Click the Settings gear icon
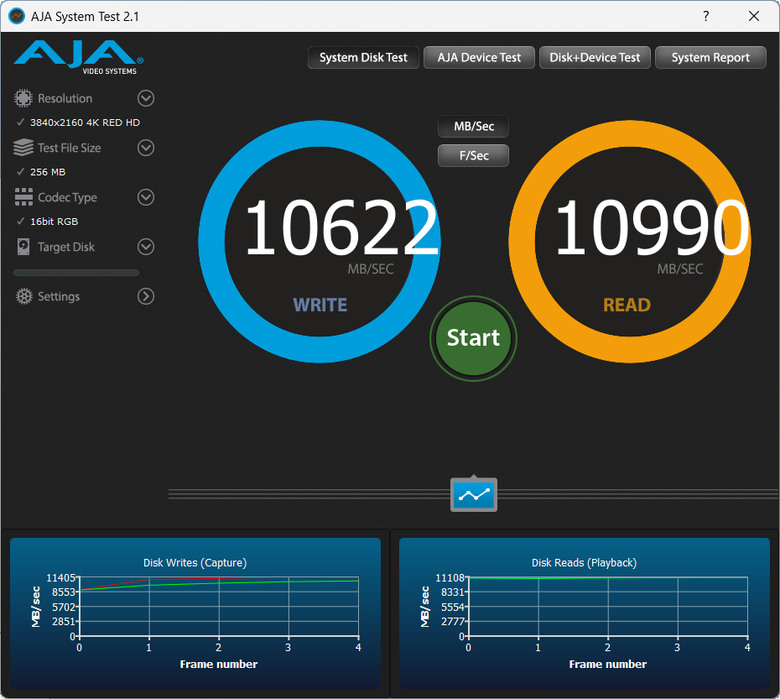 click(x=23, y=296)
